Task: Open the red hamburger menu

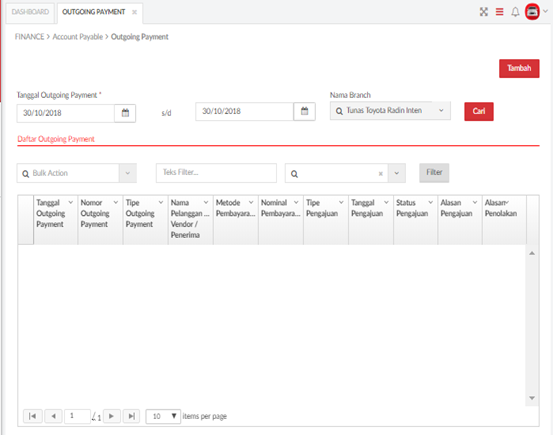Action: 499,12
